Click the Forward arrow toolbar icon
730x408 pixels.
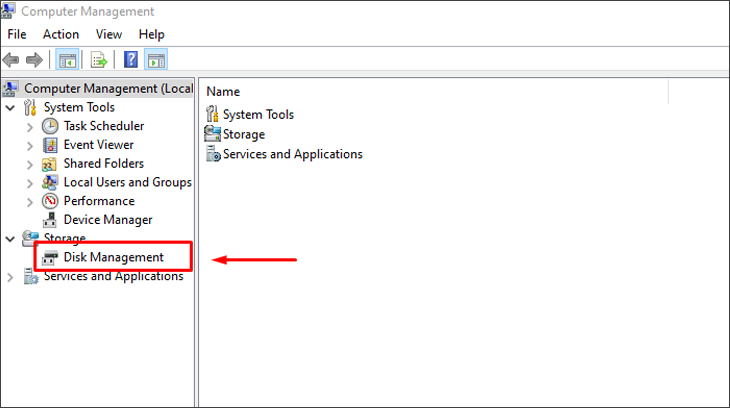click(x=34, y=60)
